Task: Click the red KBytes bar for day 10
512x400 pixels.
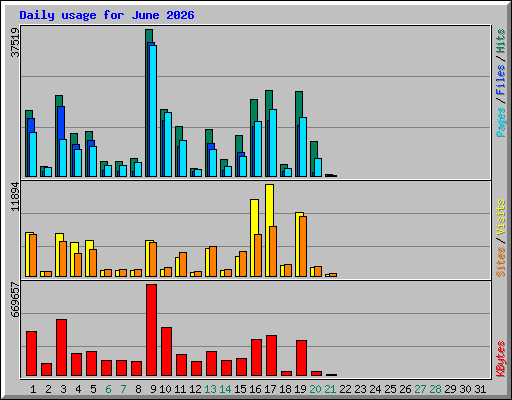Action: (166, 352)
